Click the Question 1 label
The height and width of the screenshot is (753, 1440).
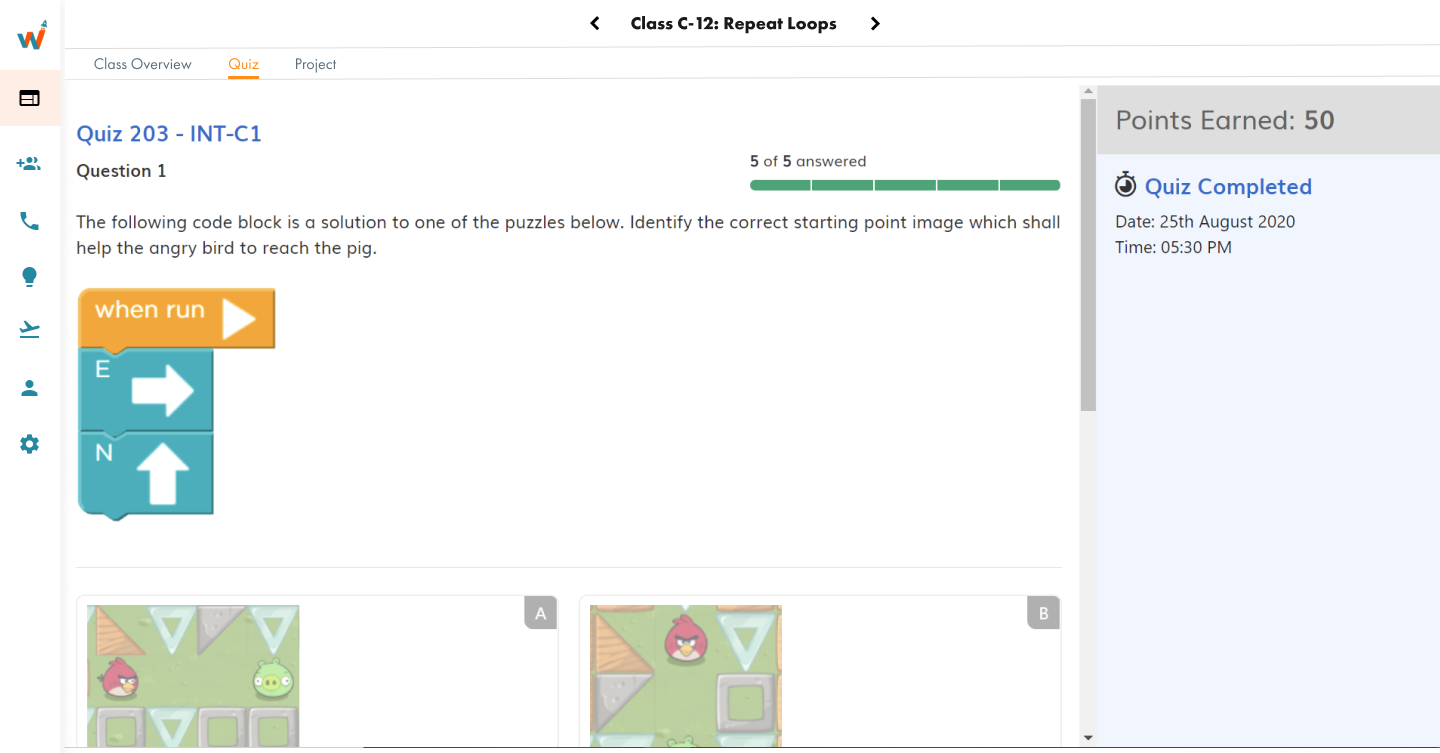121,171
